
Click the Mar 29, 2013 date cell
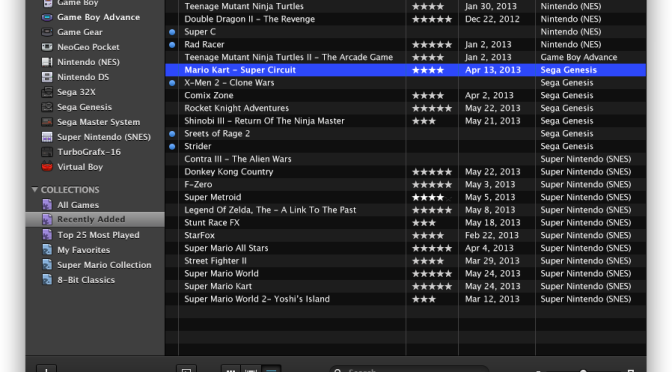click(x=492, y=261)
